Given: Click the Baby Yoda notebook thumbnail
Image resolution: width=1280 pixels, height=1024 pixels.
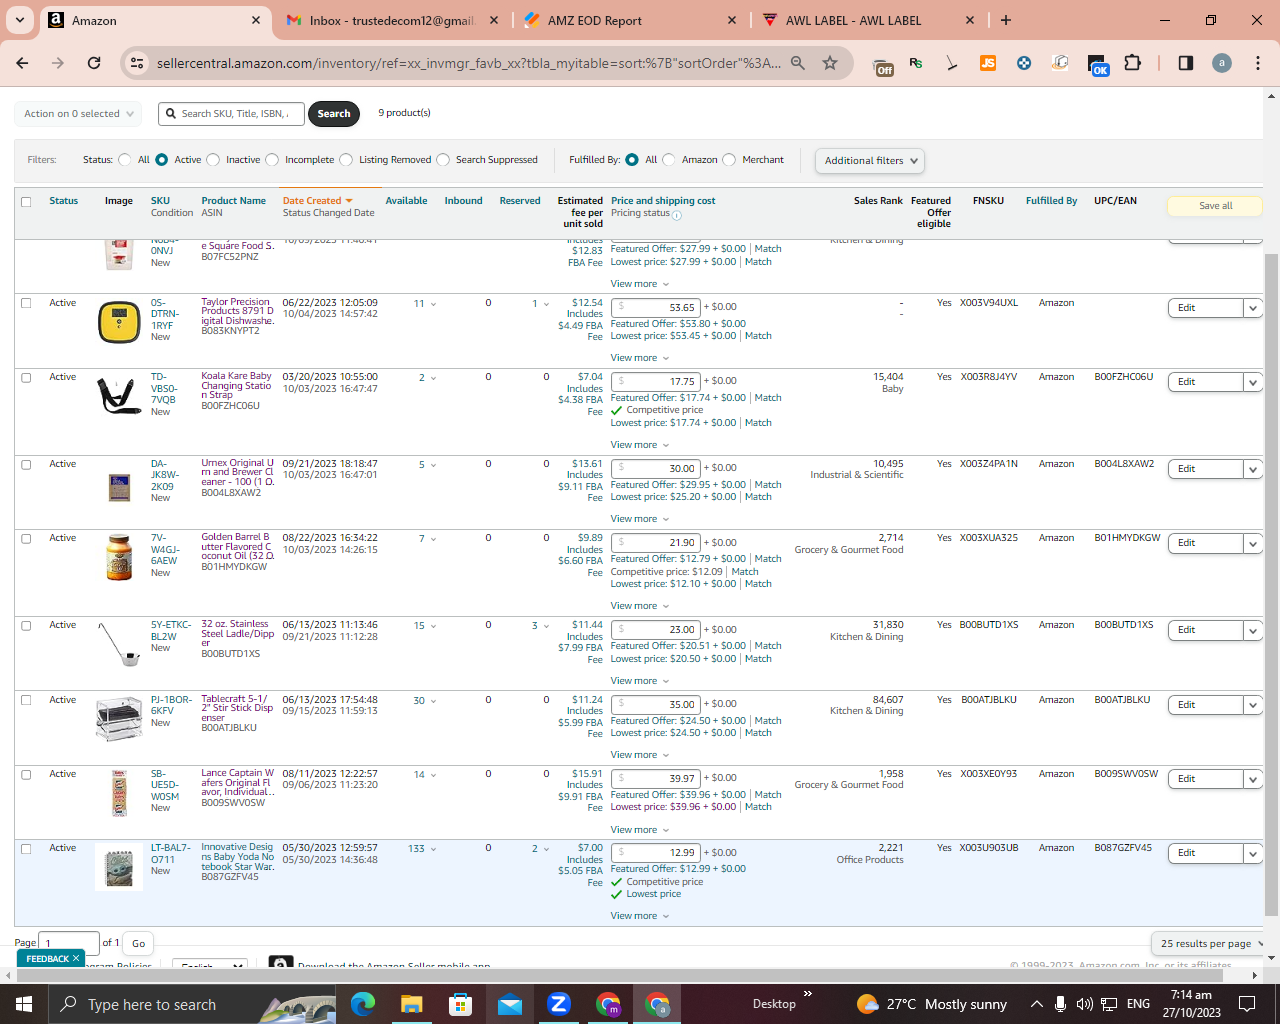Looking at the screenshot, I should click(119, 867).
